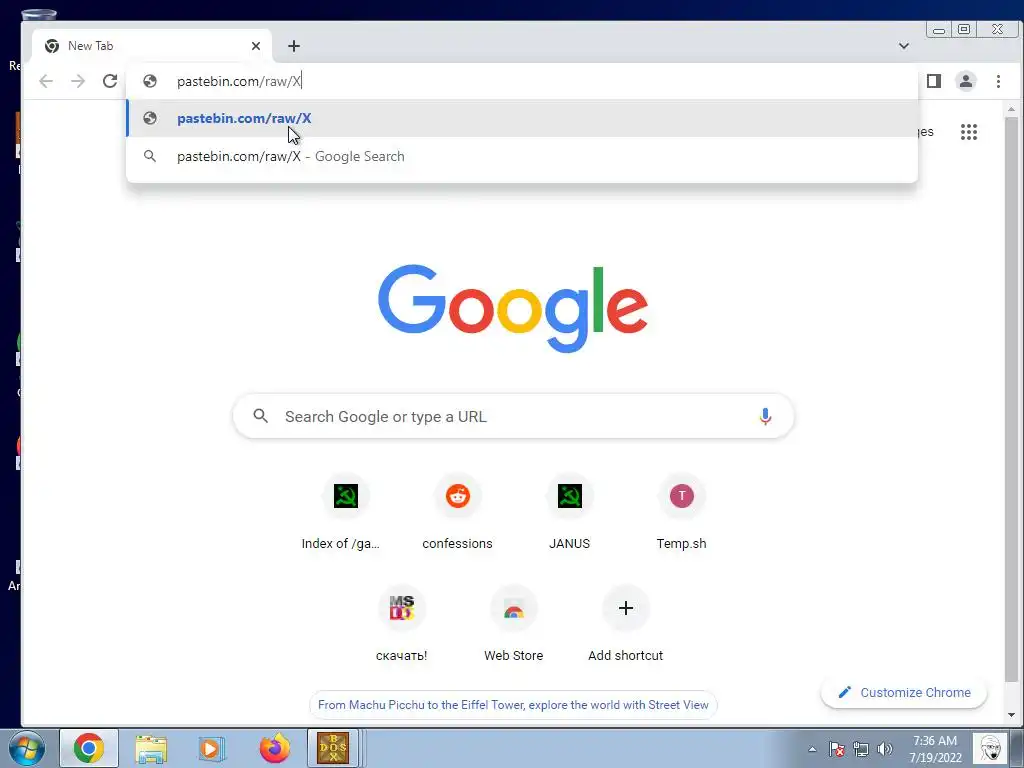Open Windows Explorer from the taskbar
The height and width of the screenshot is (768, 1024).
[x=151, y=748]
